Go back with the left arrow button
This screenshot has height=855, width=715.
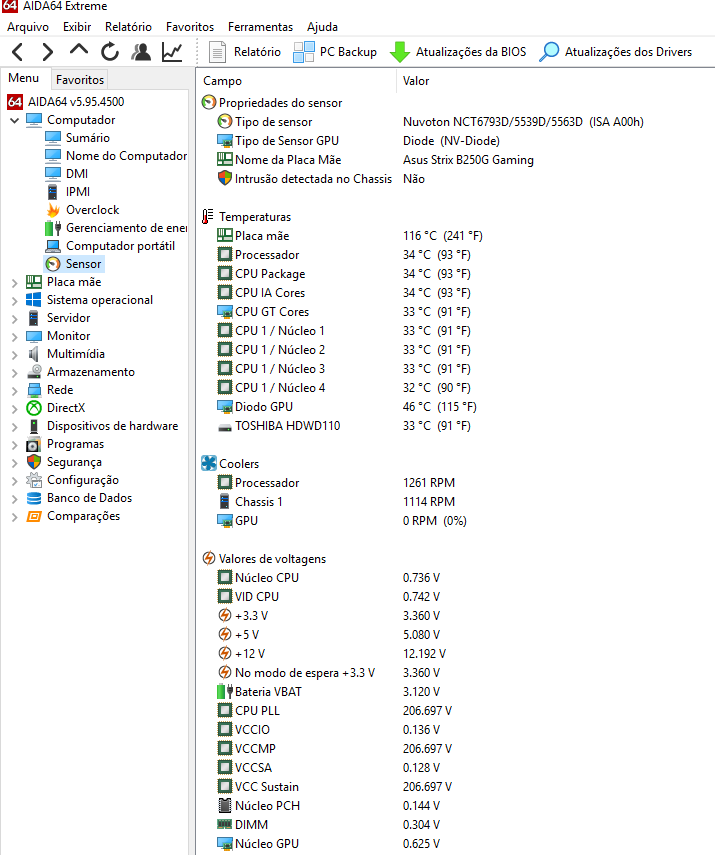click(17, 52)
